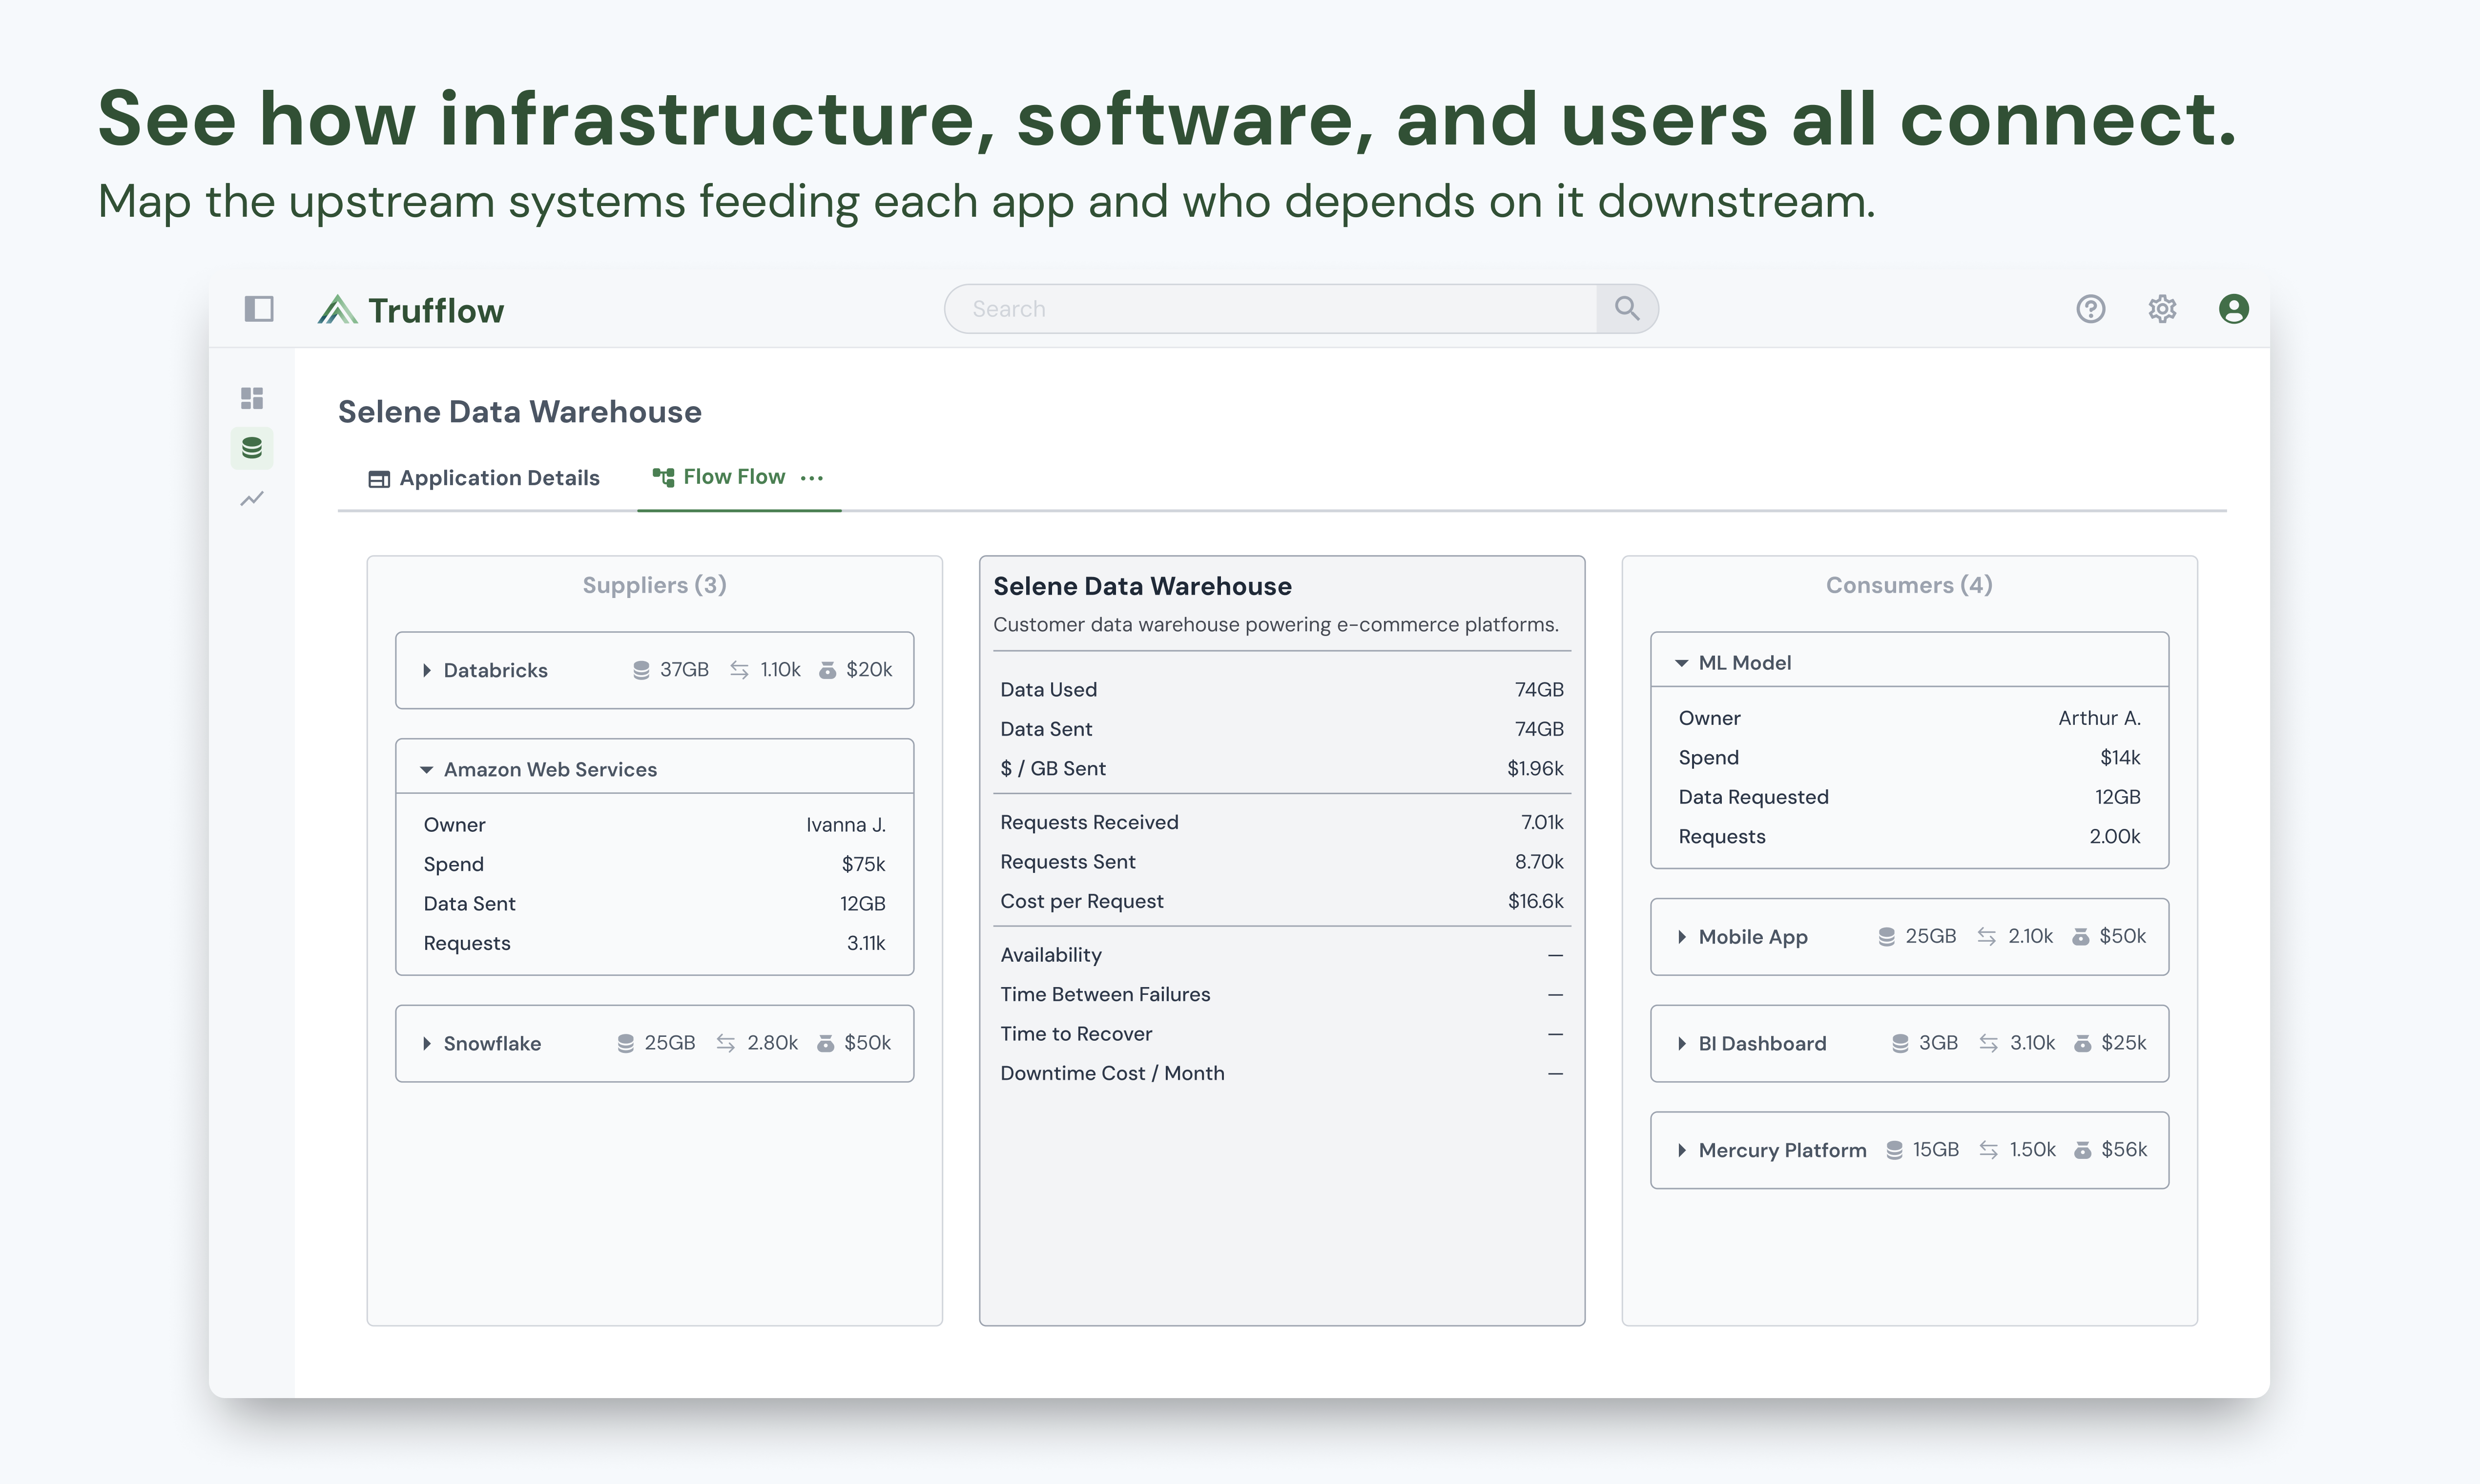Viewport: 2480px width, 1484px height.
Task: Click the Time to Recover row
Action: click(x=1282, y=1034)
